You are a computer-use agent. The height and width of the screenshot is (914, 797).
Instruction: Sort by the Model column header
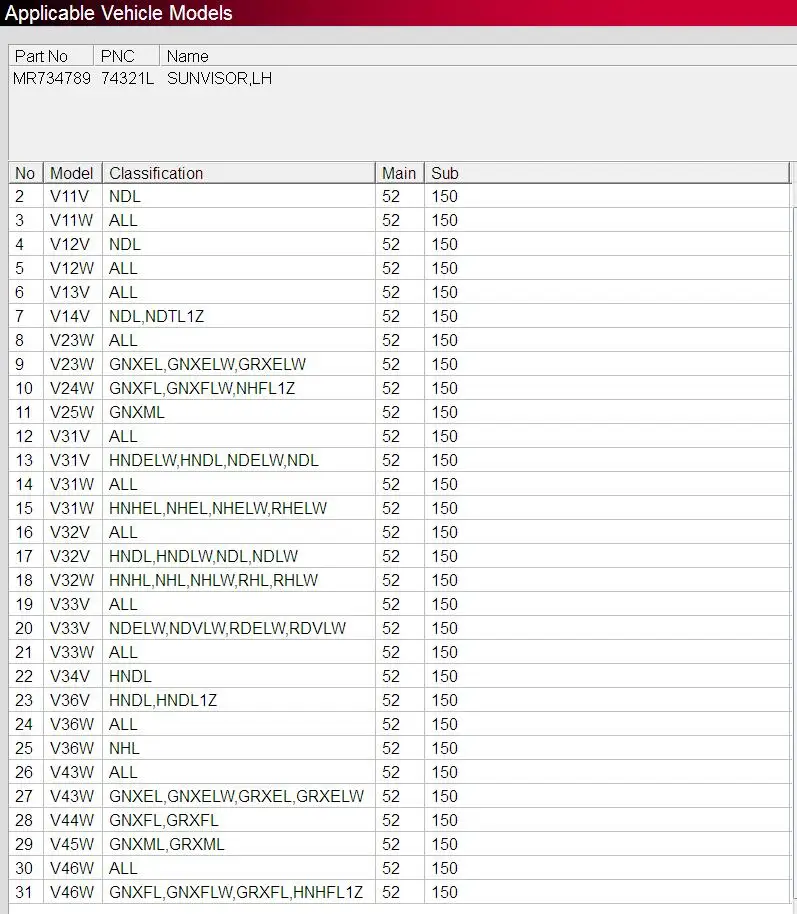72,173
